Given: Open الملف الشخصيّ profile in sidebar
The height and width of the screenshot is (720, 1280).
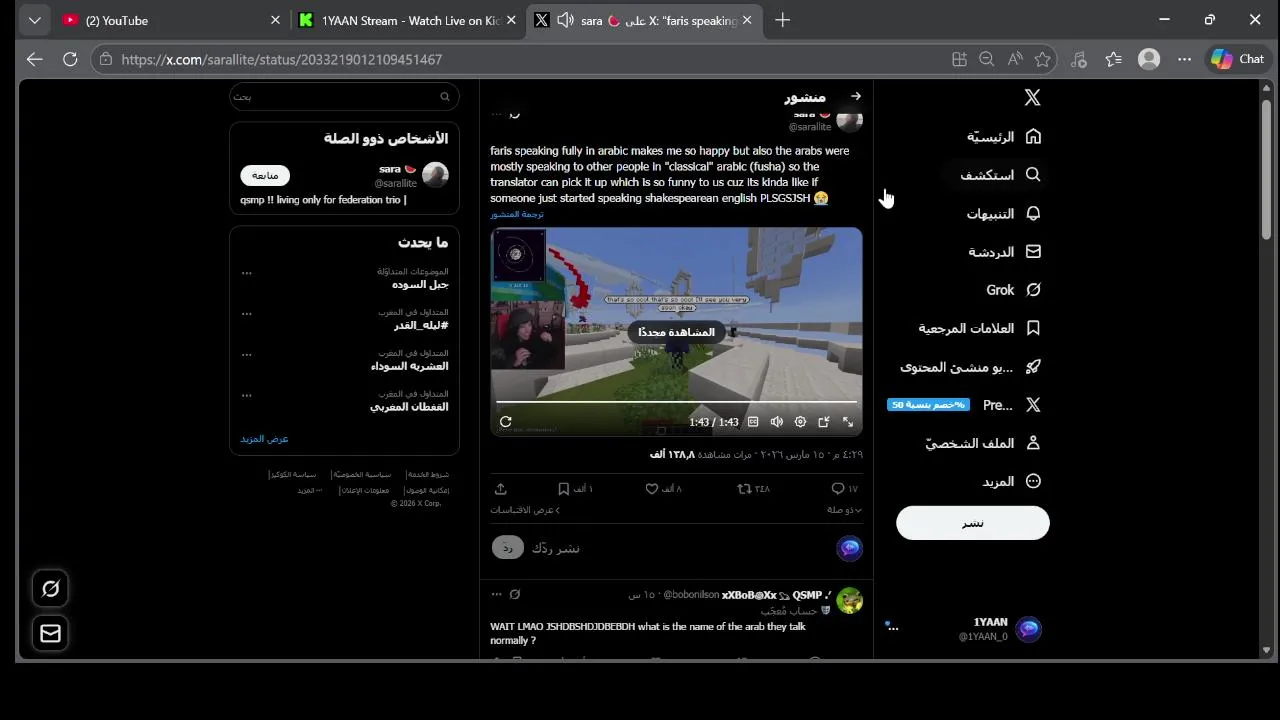Looking at the screenshot, I should click(x=982, y=443).
